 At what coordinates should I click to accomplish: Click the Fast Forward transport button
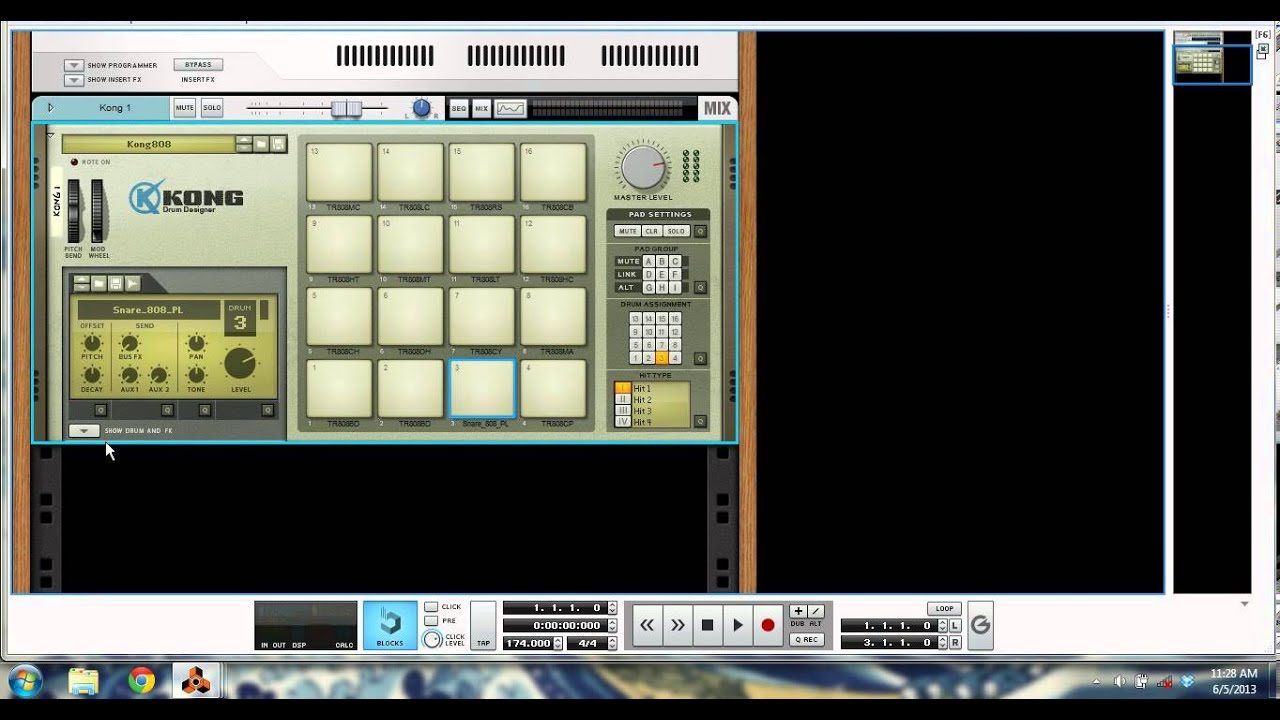pyautogui.click(x=678, y=625)
